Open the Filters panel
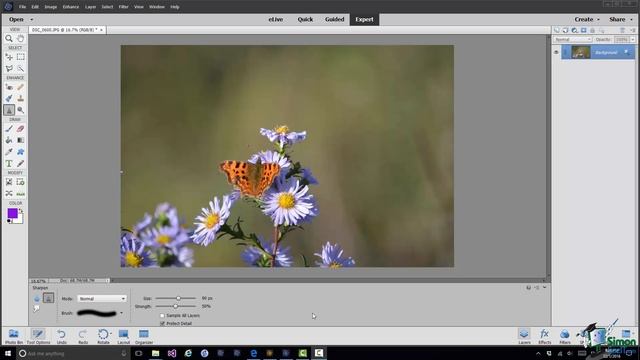The width and height of the screenshot is (640, 360). [565, 336]
